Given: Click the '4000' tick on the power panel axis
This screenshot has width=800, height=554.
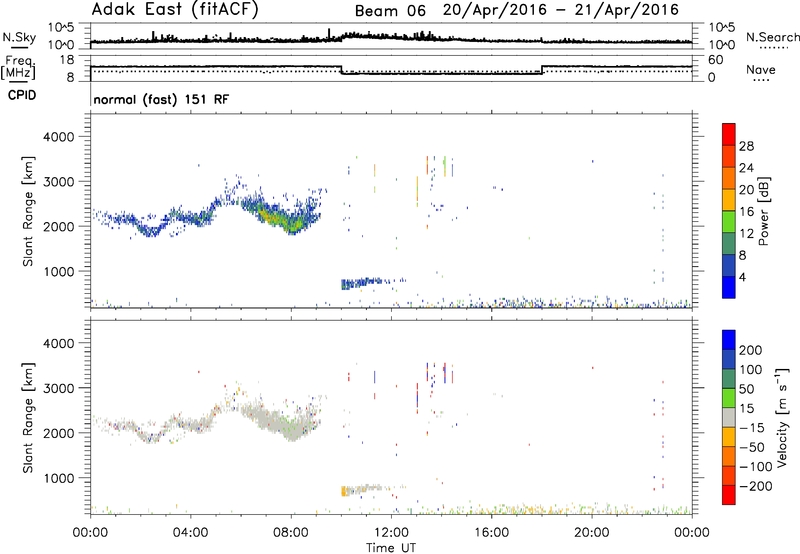Looking at the screenshot, I should tap(58, 137).
